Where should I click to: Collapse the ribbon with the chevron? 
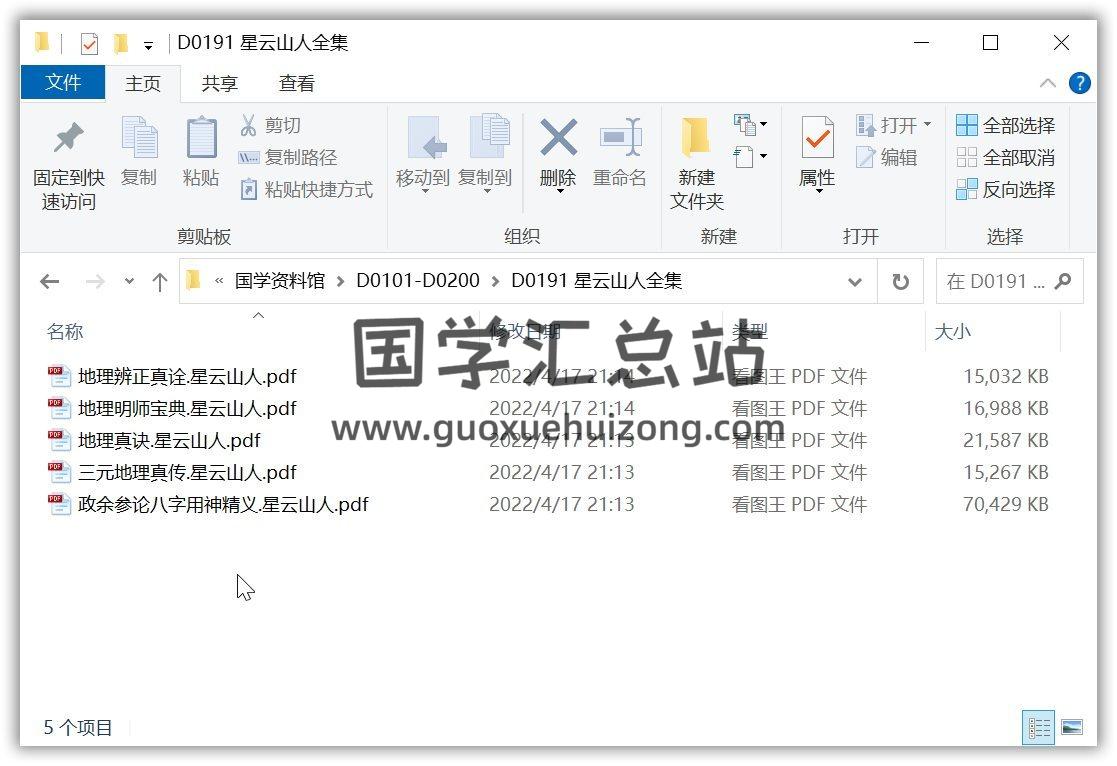point(1047,83)
